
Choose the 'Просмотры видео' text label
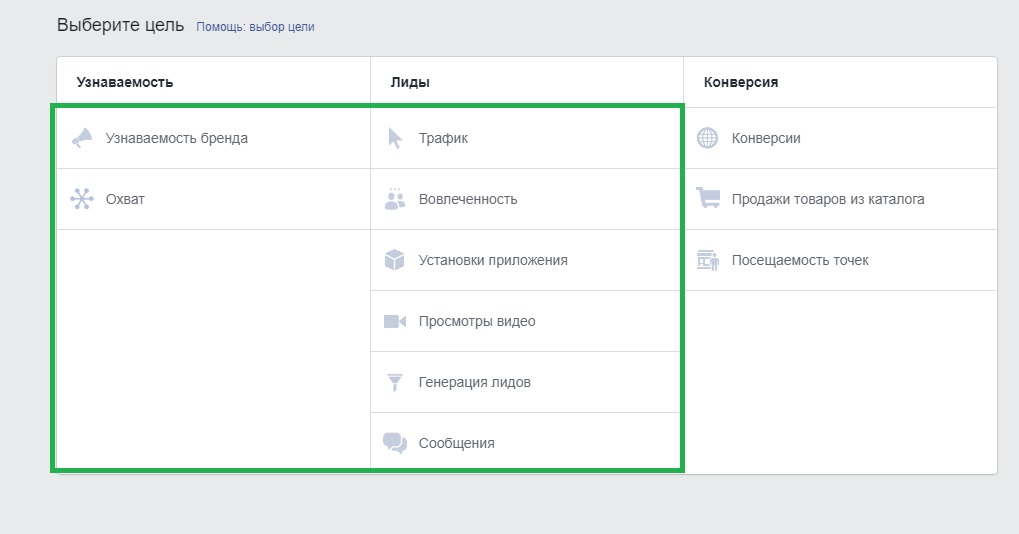tap(477, 321)
